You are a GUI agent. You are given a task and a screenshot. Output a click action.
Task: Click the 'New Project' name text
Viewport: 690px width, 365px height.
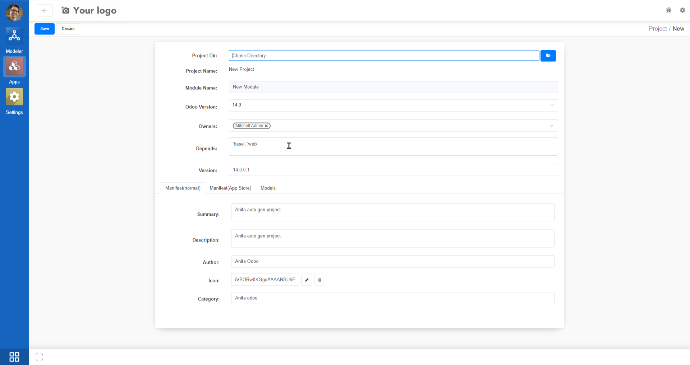click(x=241, y=69)
